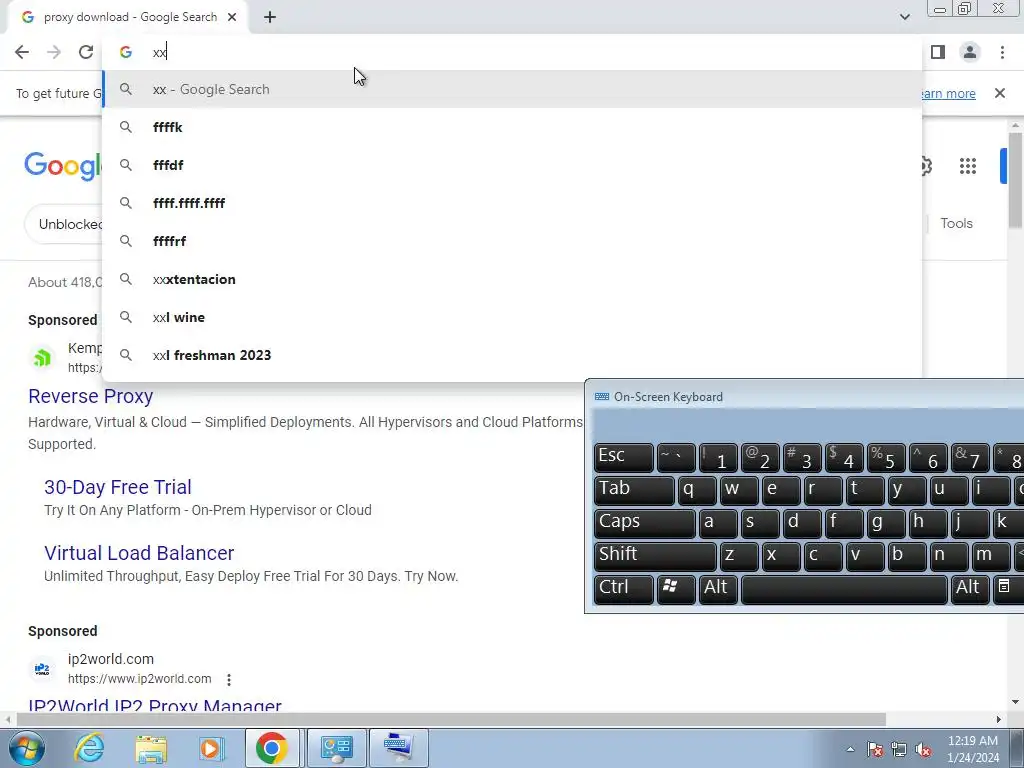Open the Virtual Load Balancer link

[x=139, y=553]
